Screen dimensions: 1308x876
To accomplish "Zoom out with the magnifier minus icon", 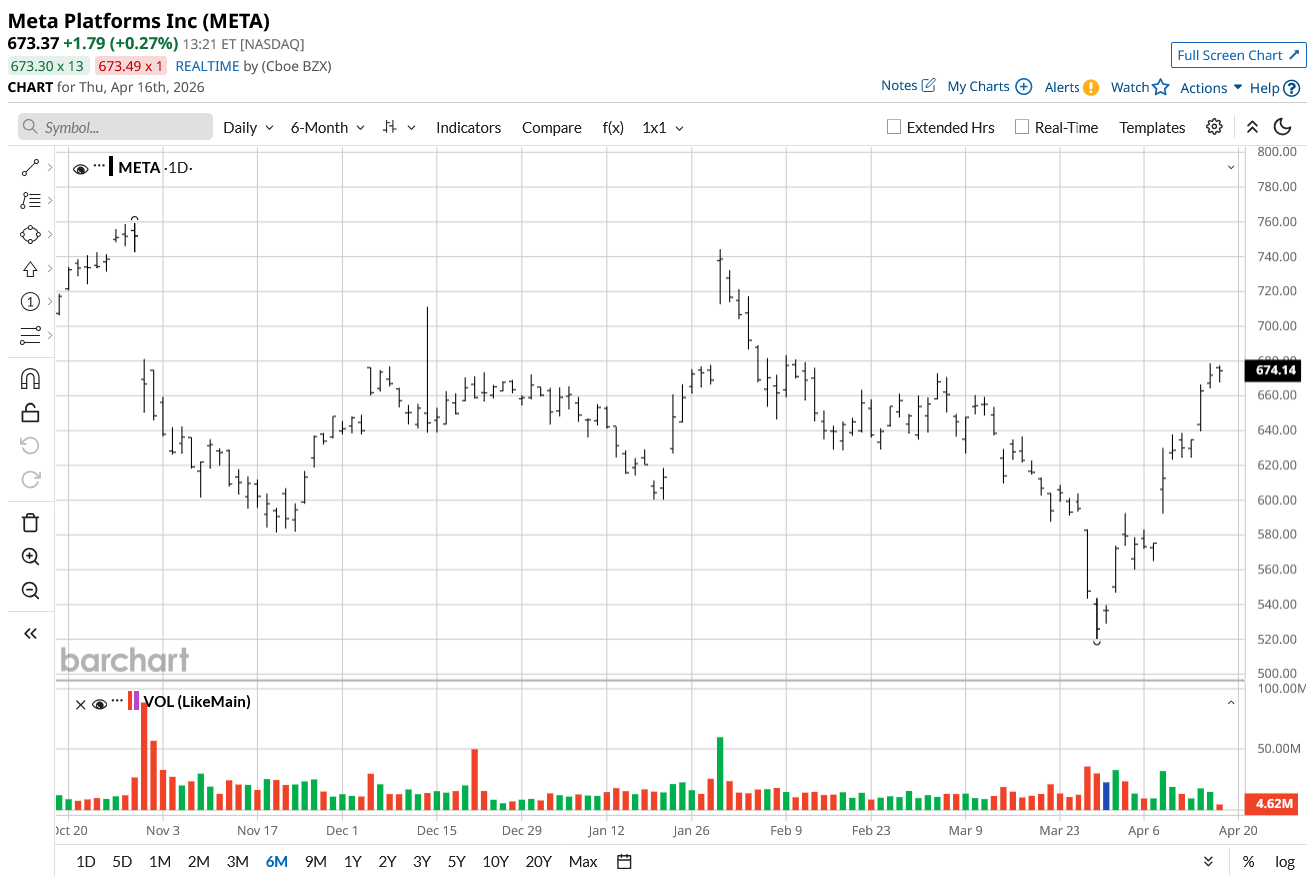I will 30,590.
